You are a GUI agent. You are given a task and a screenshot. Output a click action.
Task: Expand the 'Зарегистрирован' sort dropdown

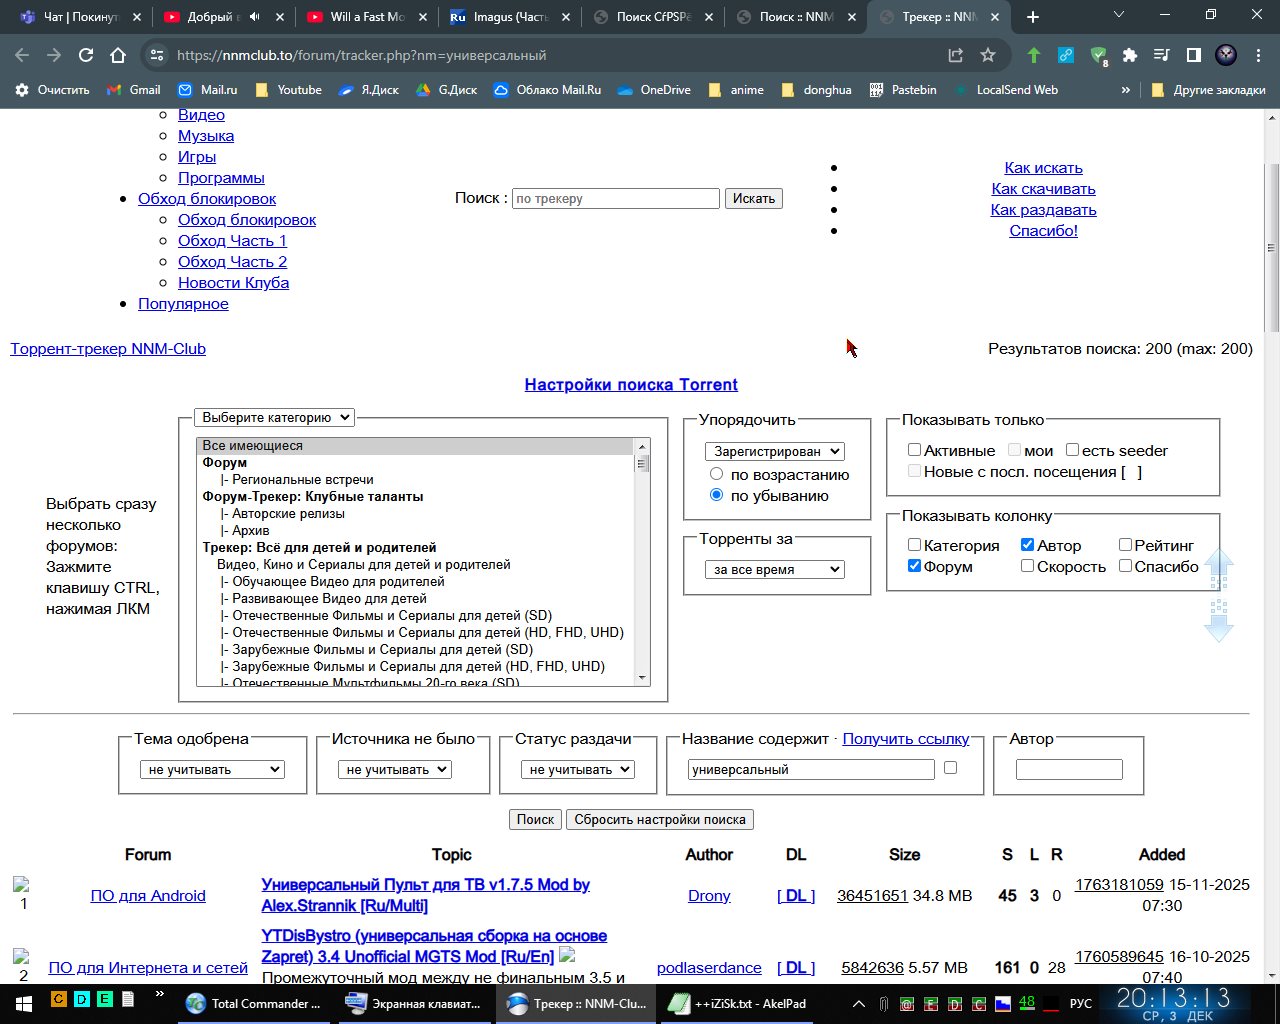coord(774,451)
